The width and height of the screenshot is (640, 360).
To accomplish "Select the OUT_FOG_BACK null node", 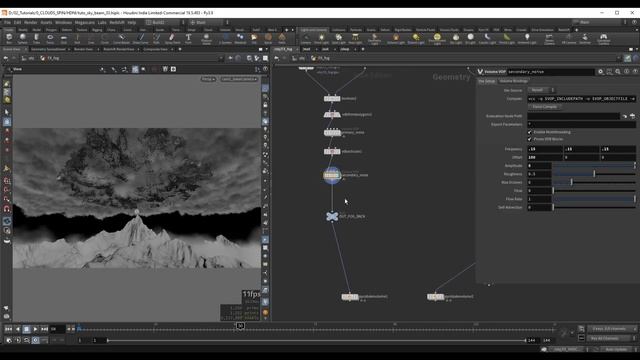I will pyautogui.click(x=332, y=216).
